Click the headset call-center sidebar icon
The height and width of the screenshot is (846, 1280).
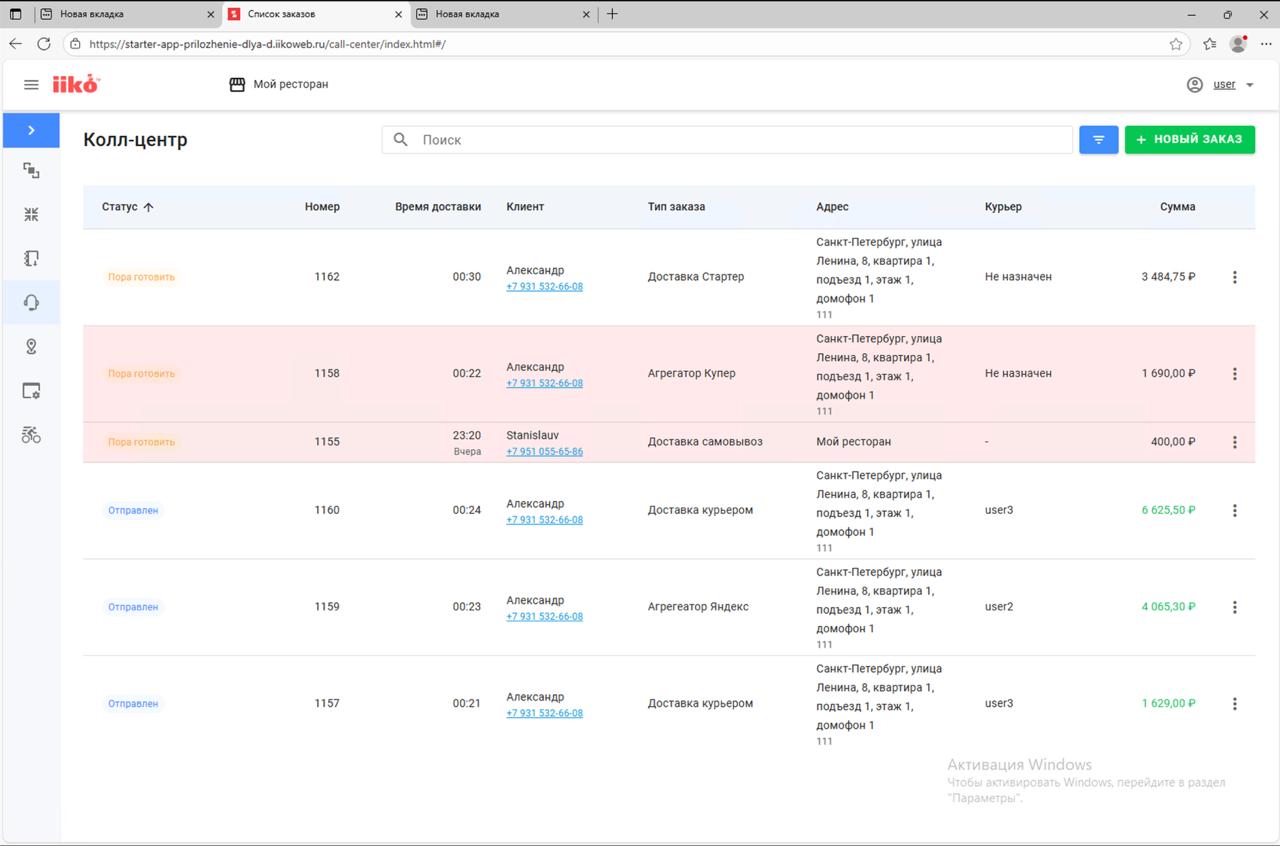31,303
